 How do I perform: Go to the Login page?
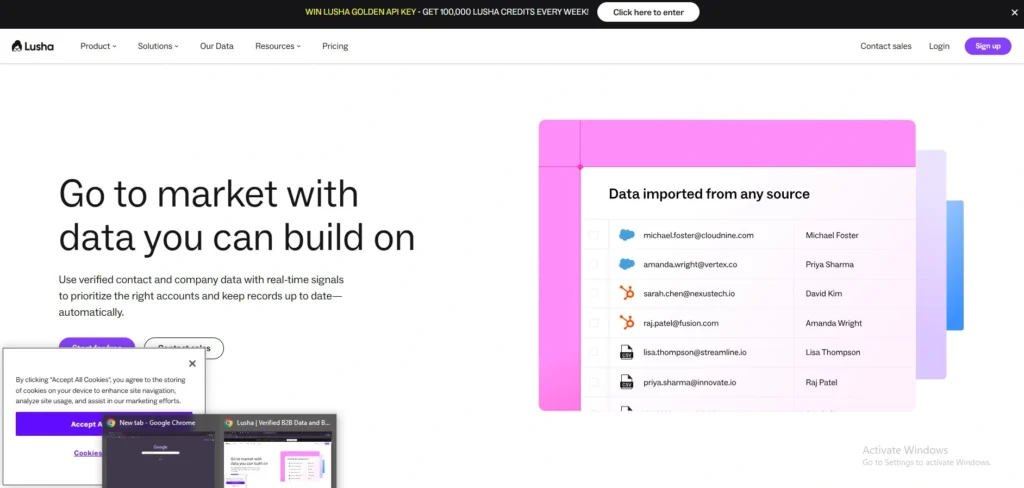[939, 46]
